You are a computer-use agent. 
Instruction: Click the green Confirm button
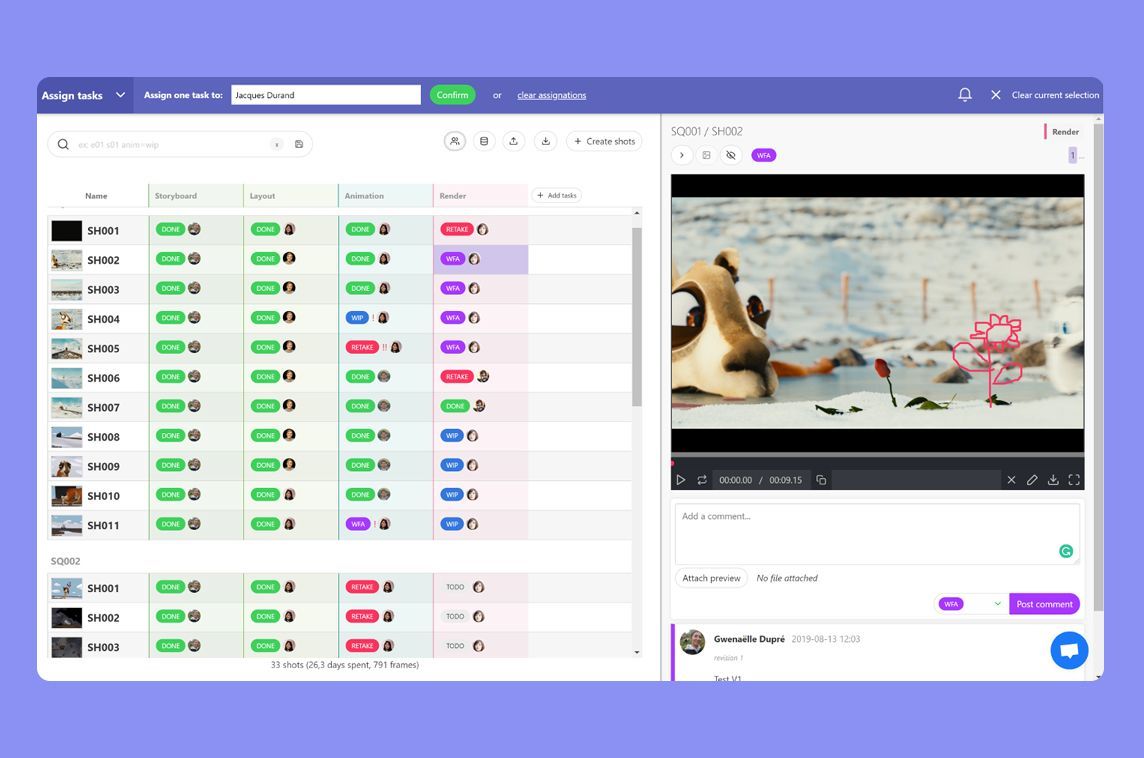click(452, 95)
